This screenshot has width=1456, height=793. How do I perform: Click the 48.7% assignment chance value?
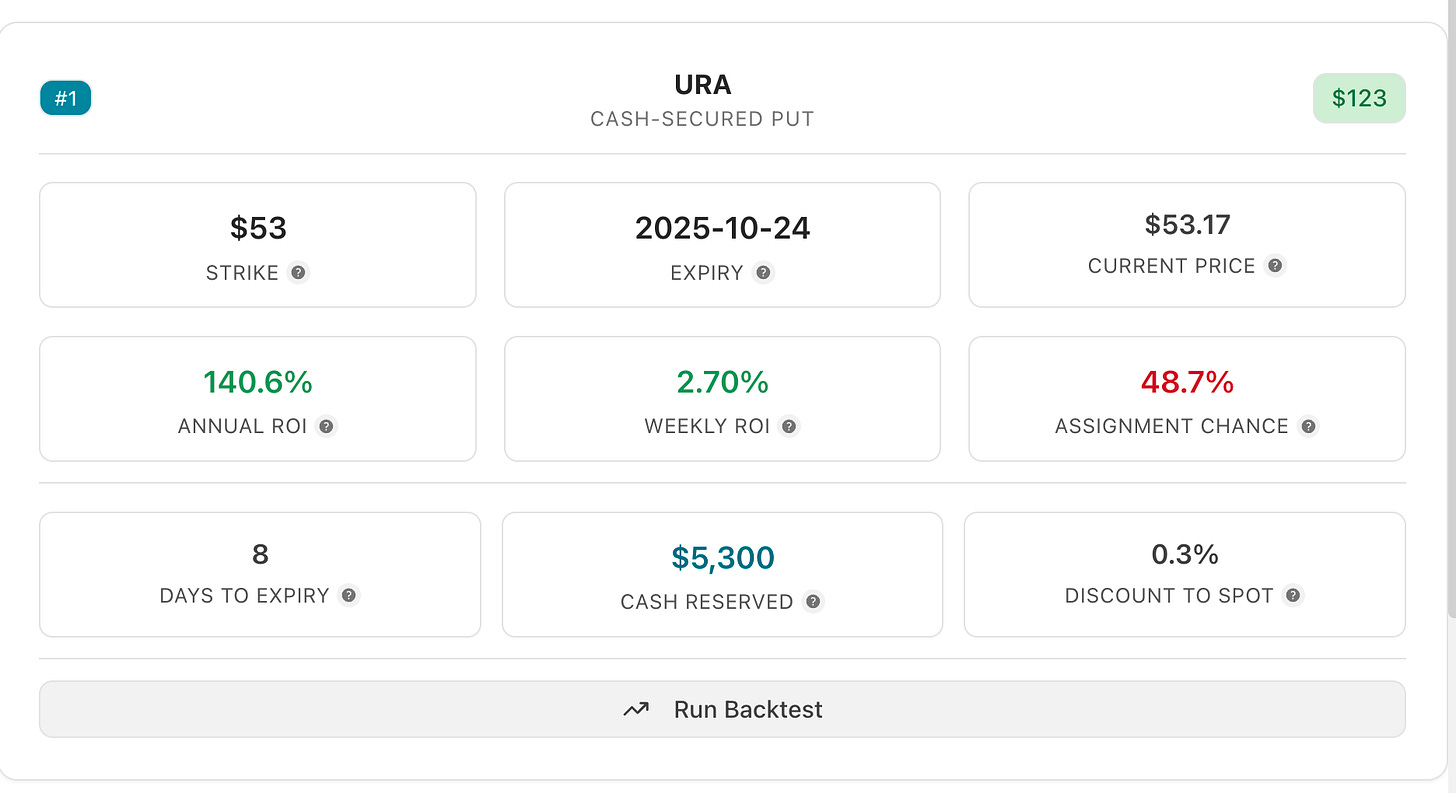[x=1187, y=382]
